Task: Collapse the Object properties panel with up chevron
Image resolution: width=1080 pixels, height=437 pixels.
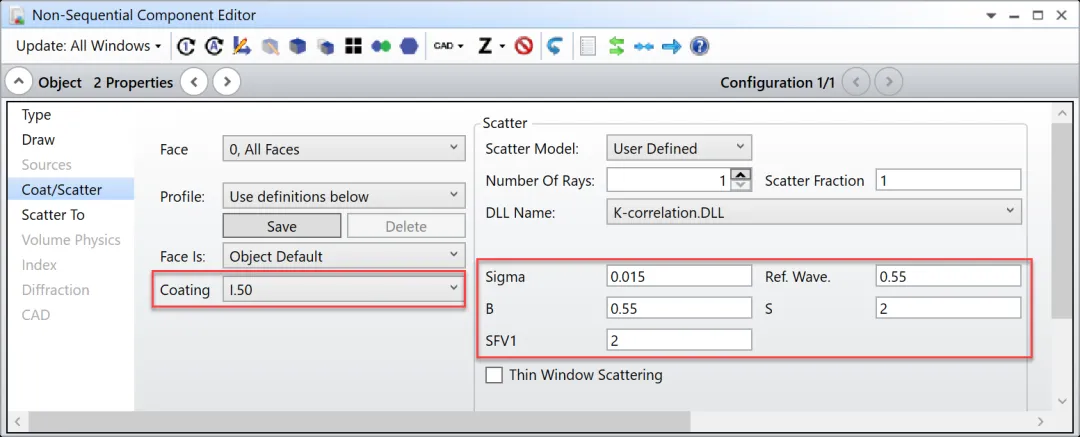Action: [19, 82]
